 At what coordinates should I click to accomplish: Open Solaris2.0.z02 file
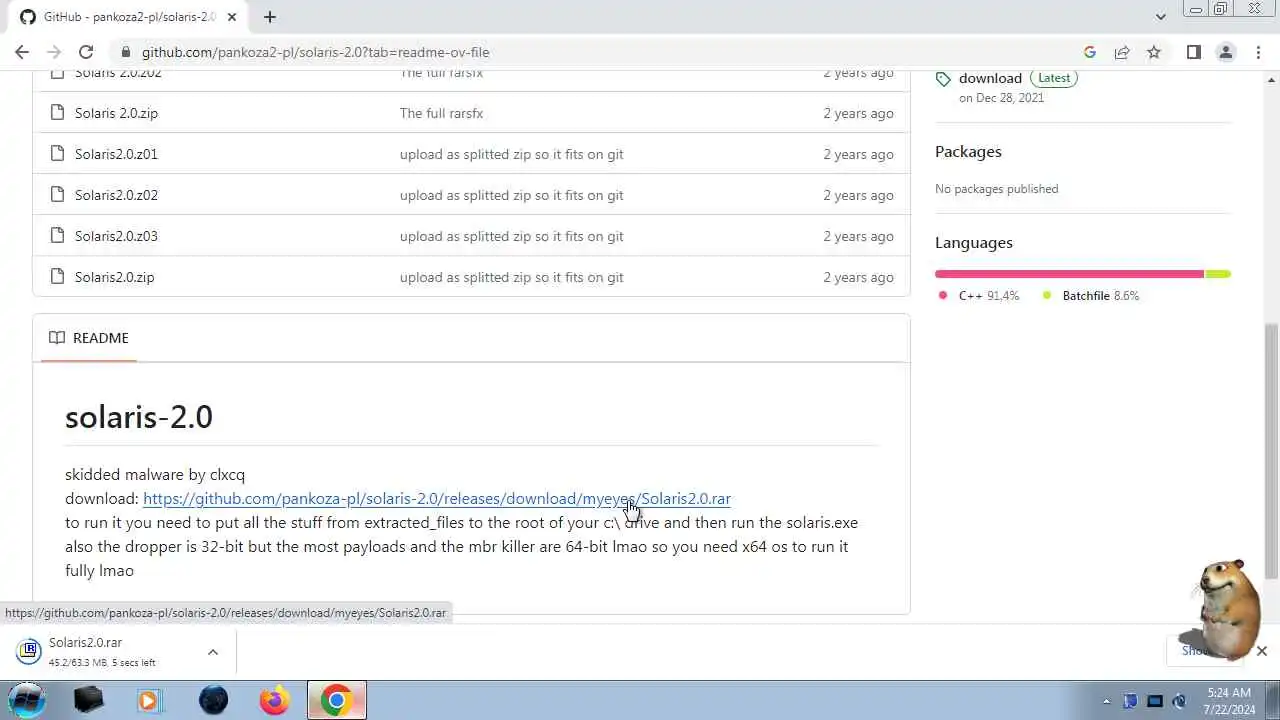[x=116, y=195]
